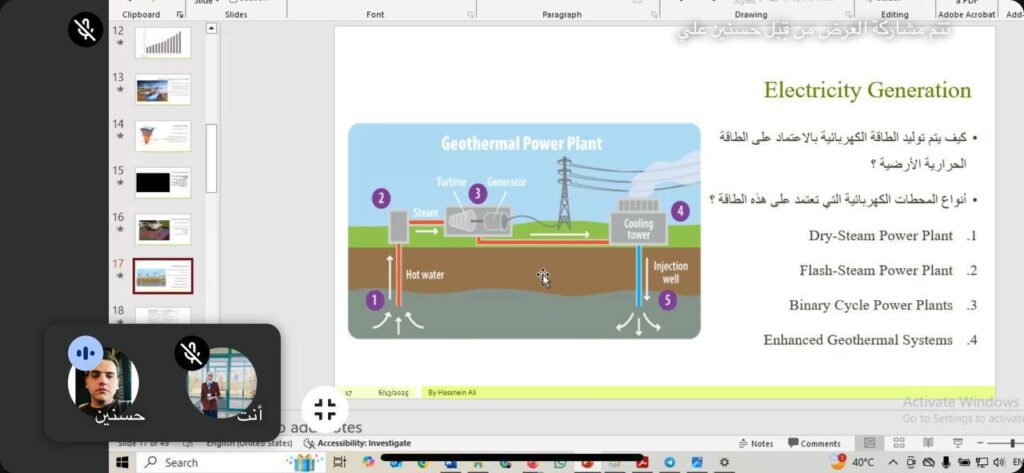Image resolution: width=1024 pixels, height=473 pixels.
Task: Open Telegram from the Windows taskbar
Action: pyautogui.click(x=670, y=462)
